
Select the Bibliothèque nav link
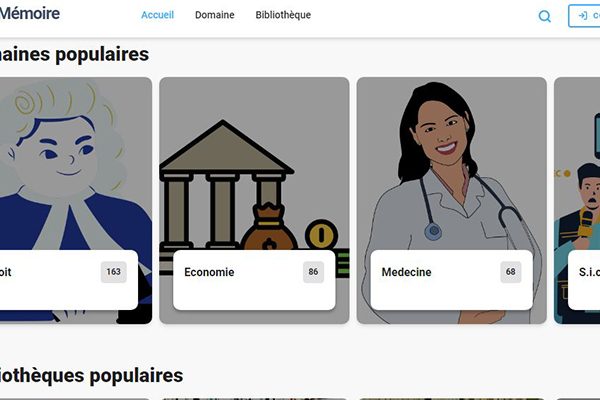point(283,15)
